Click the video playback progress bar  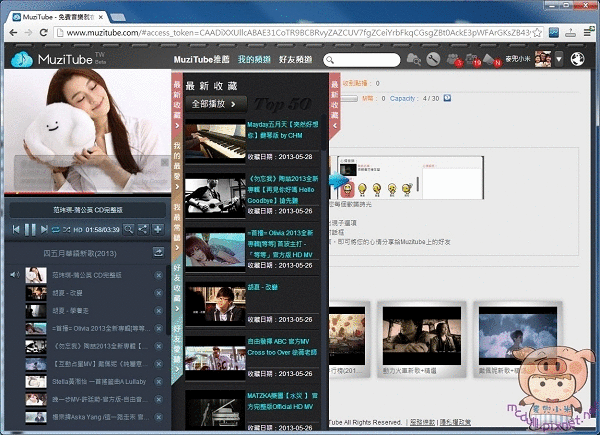[x=87, y=193]
